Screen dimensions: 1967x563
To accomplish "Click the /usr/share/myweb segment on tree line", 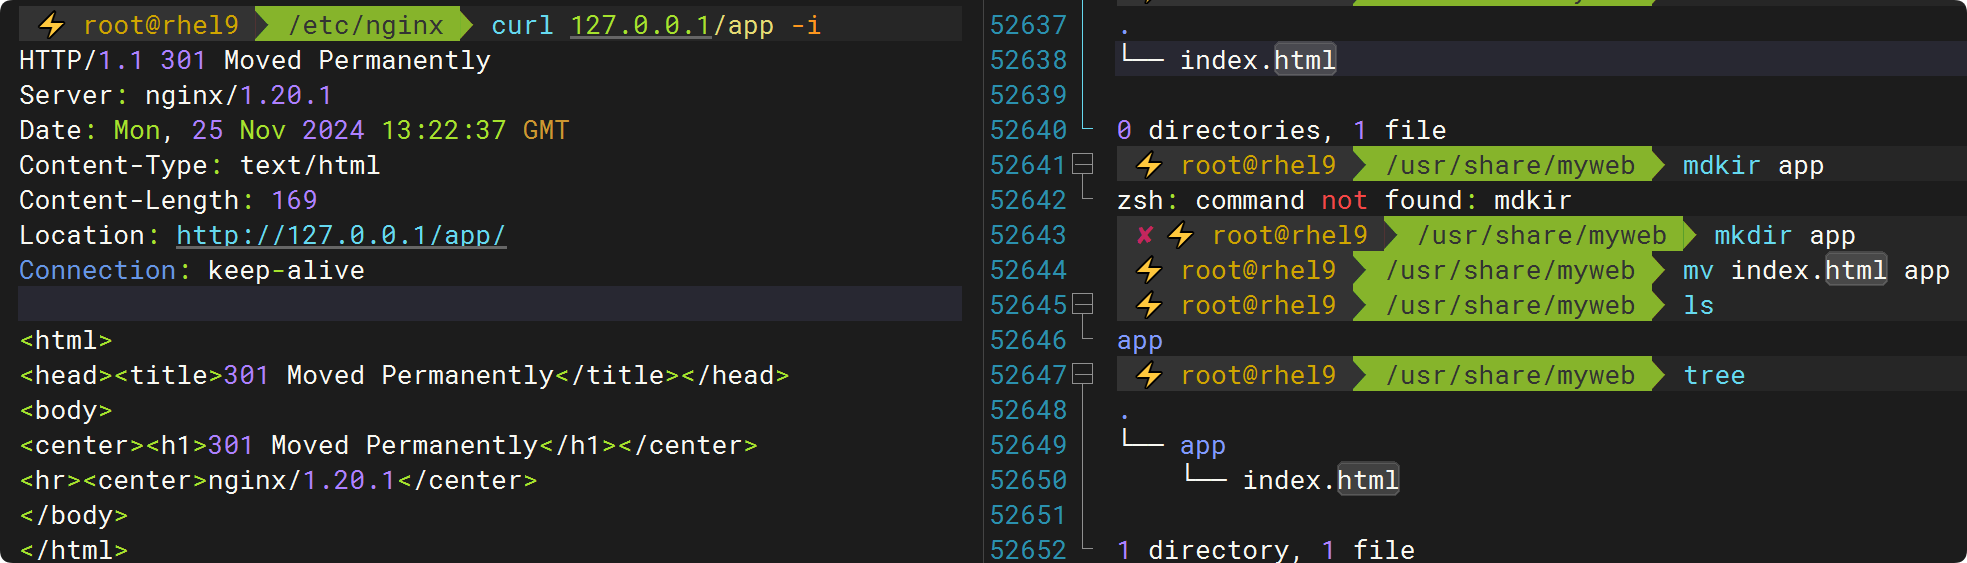I will pos(1510,375).
